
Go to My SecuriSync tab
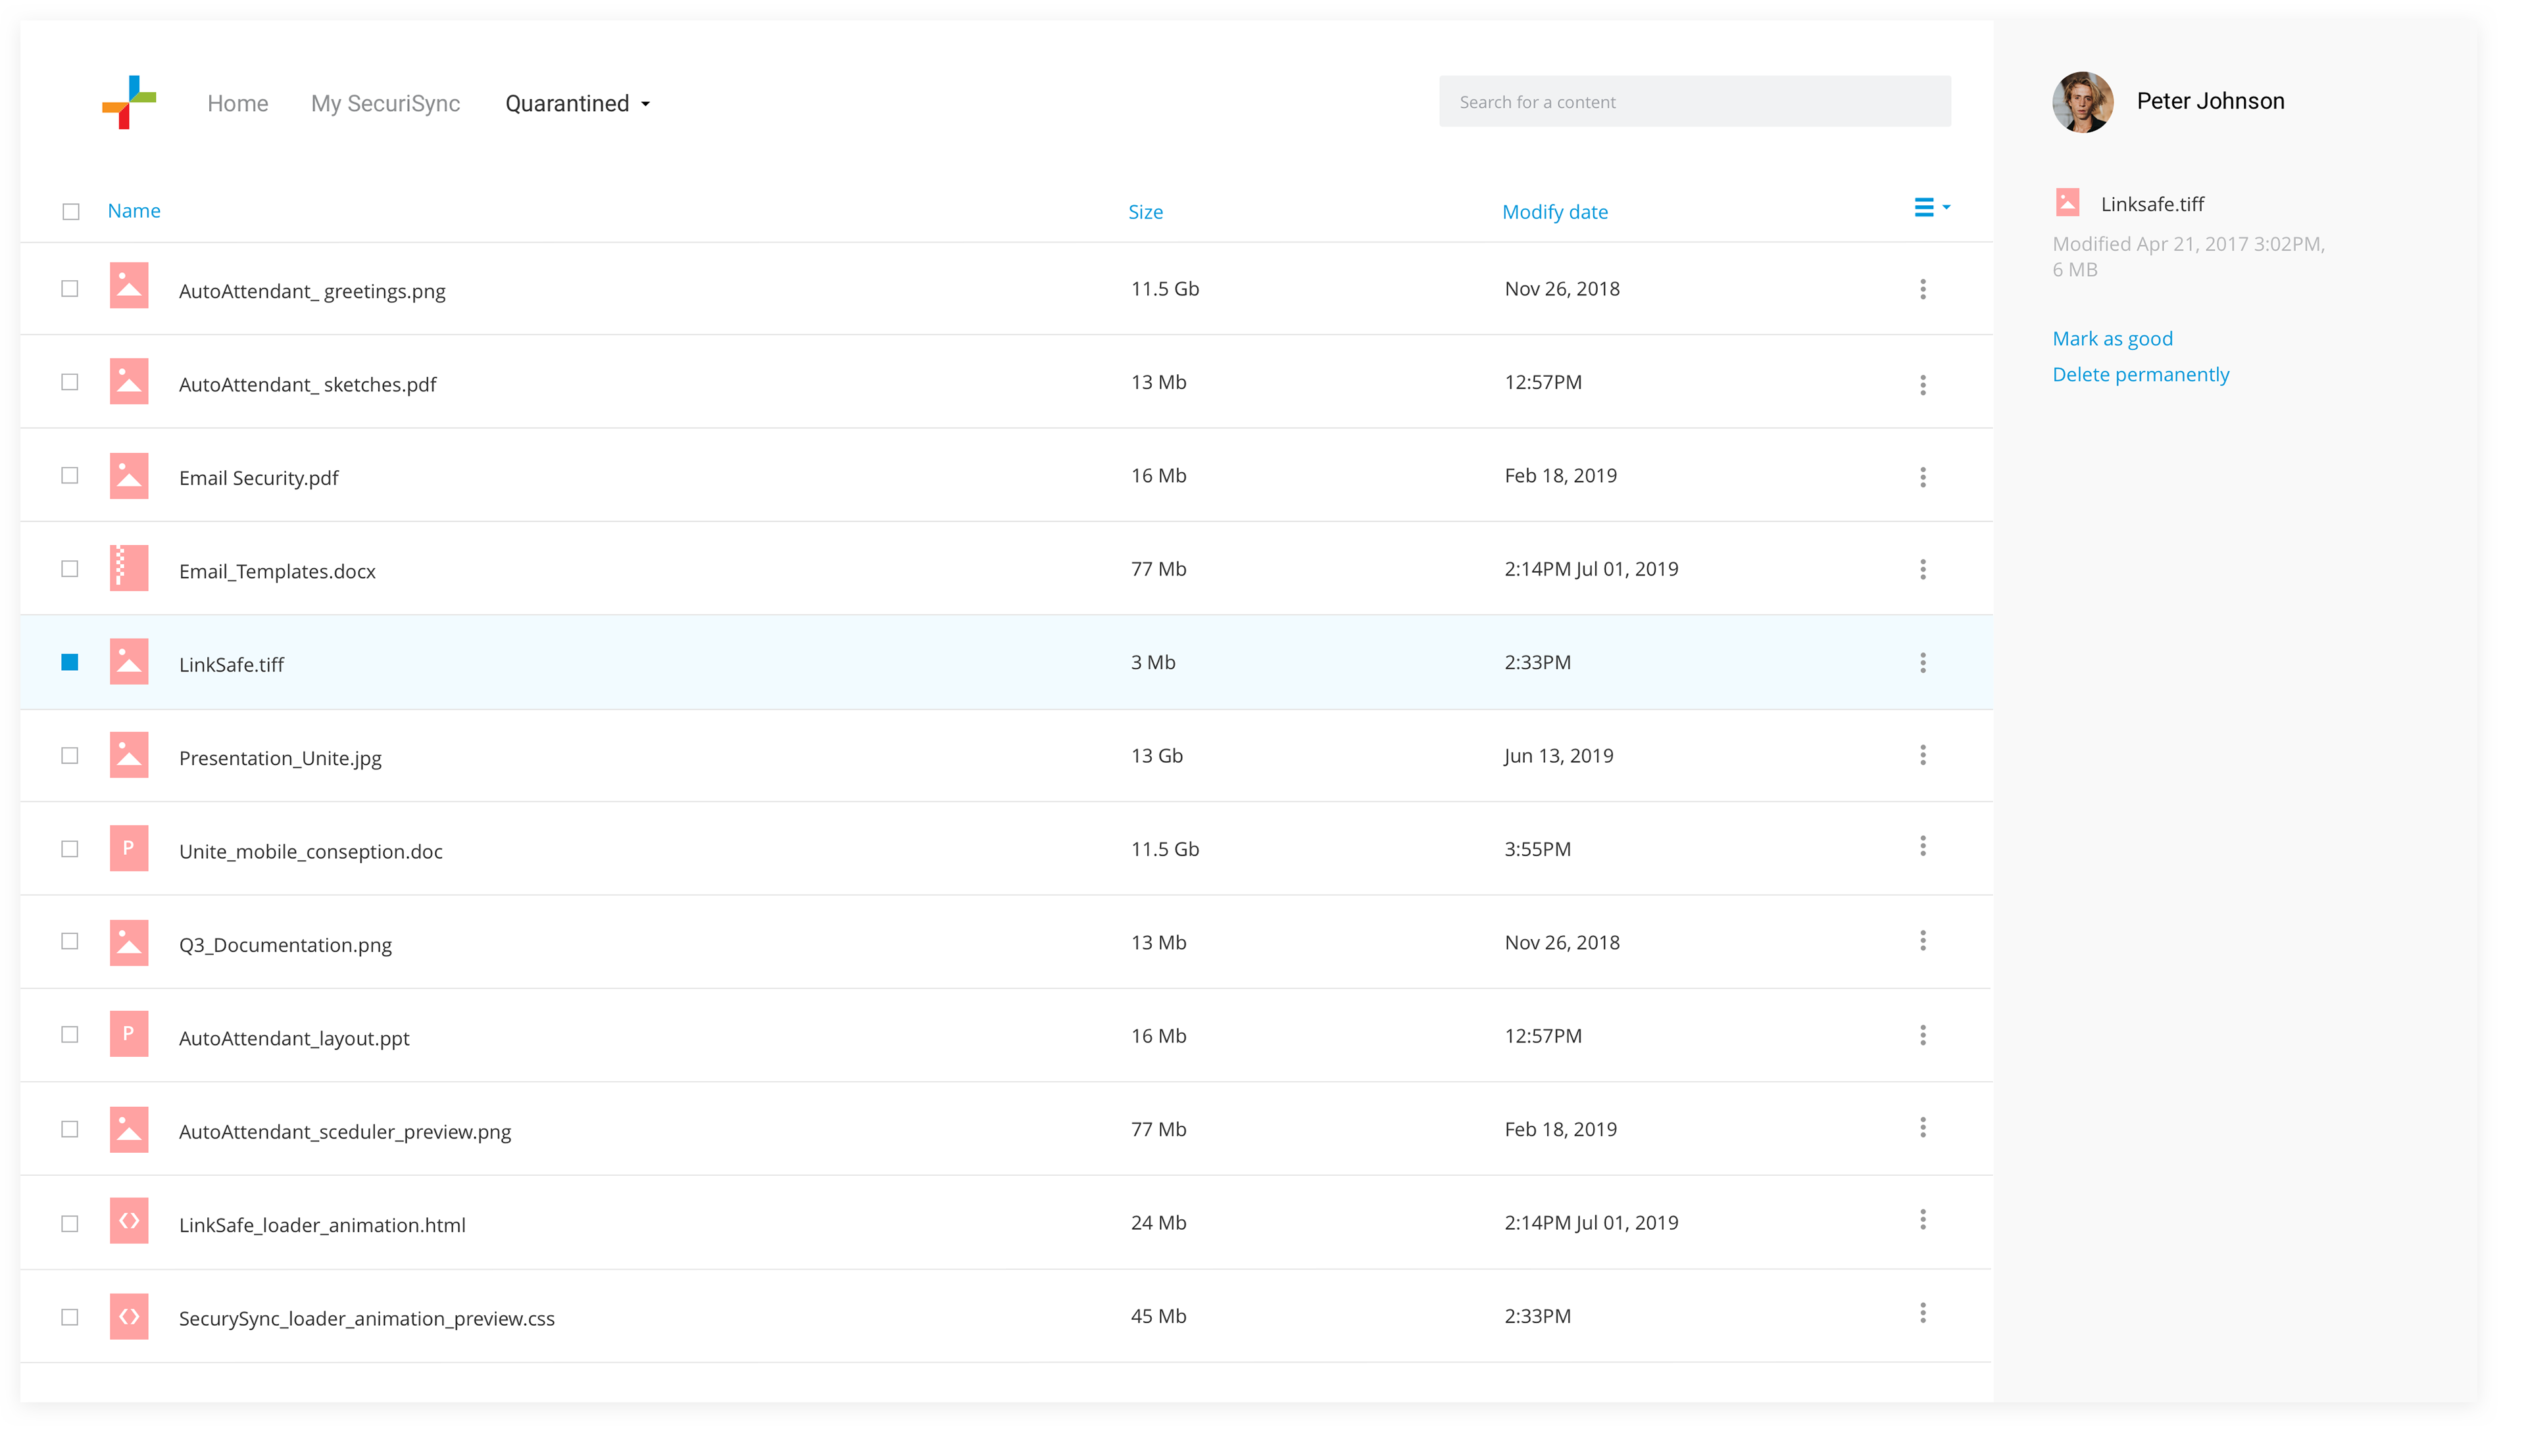[385, 103]
